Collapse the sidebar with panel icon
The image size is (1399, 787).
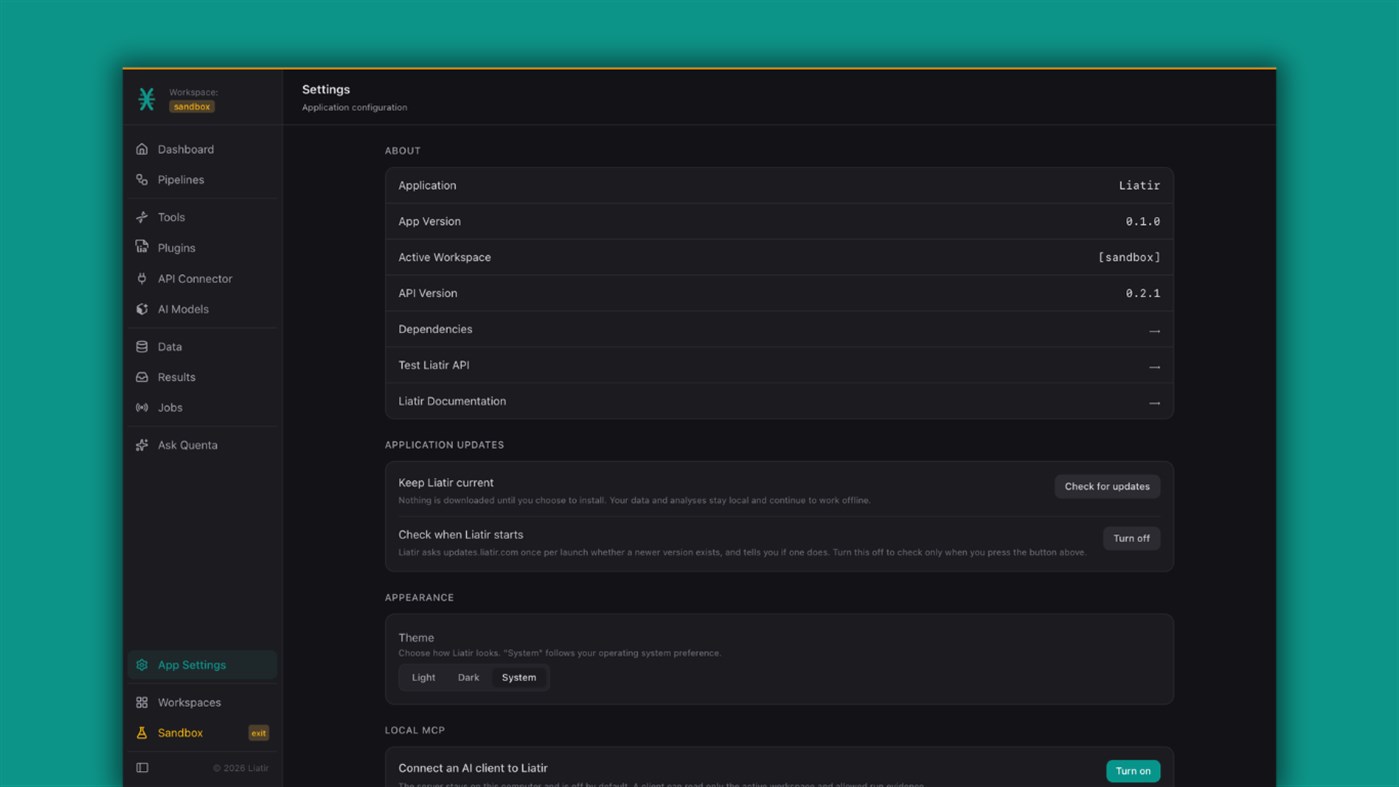142,768
